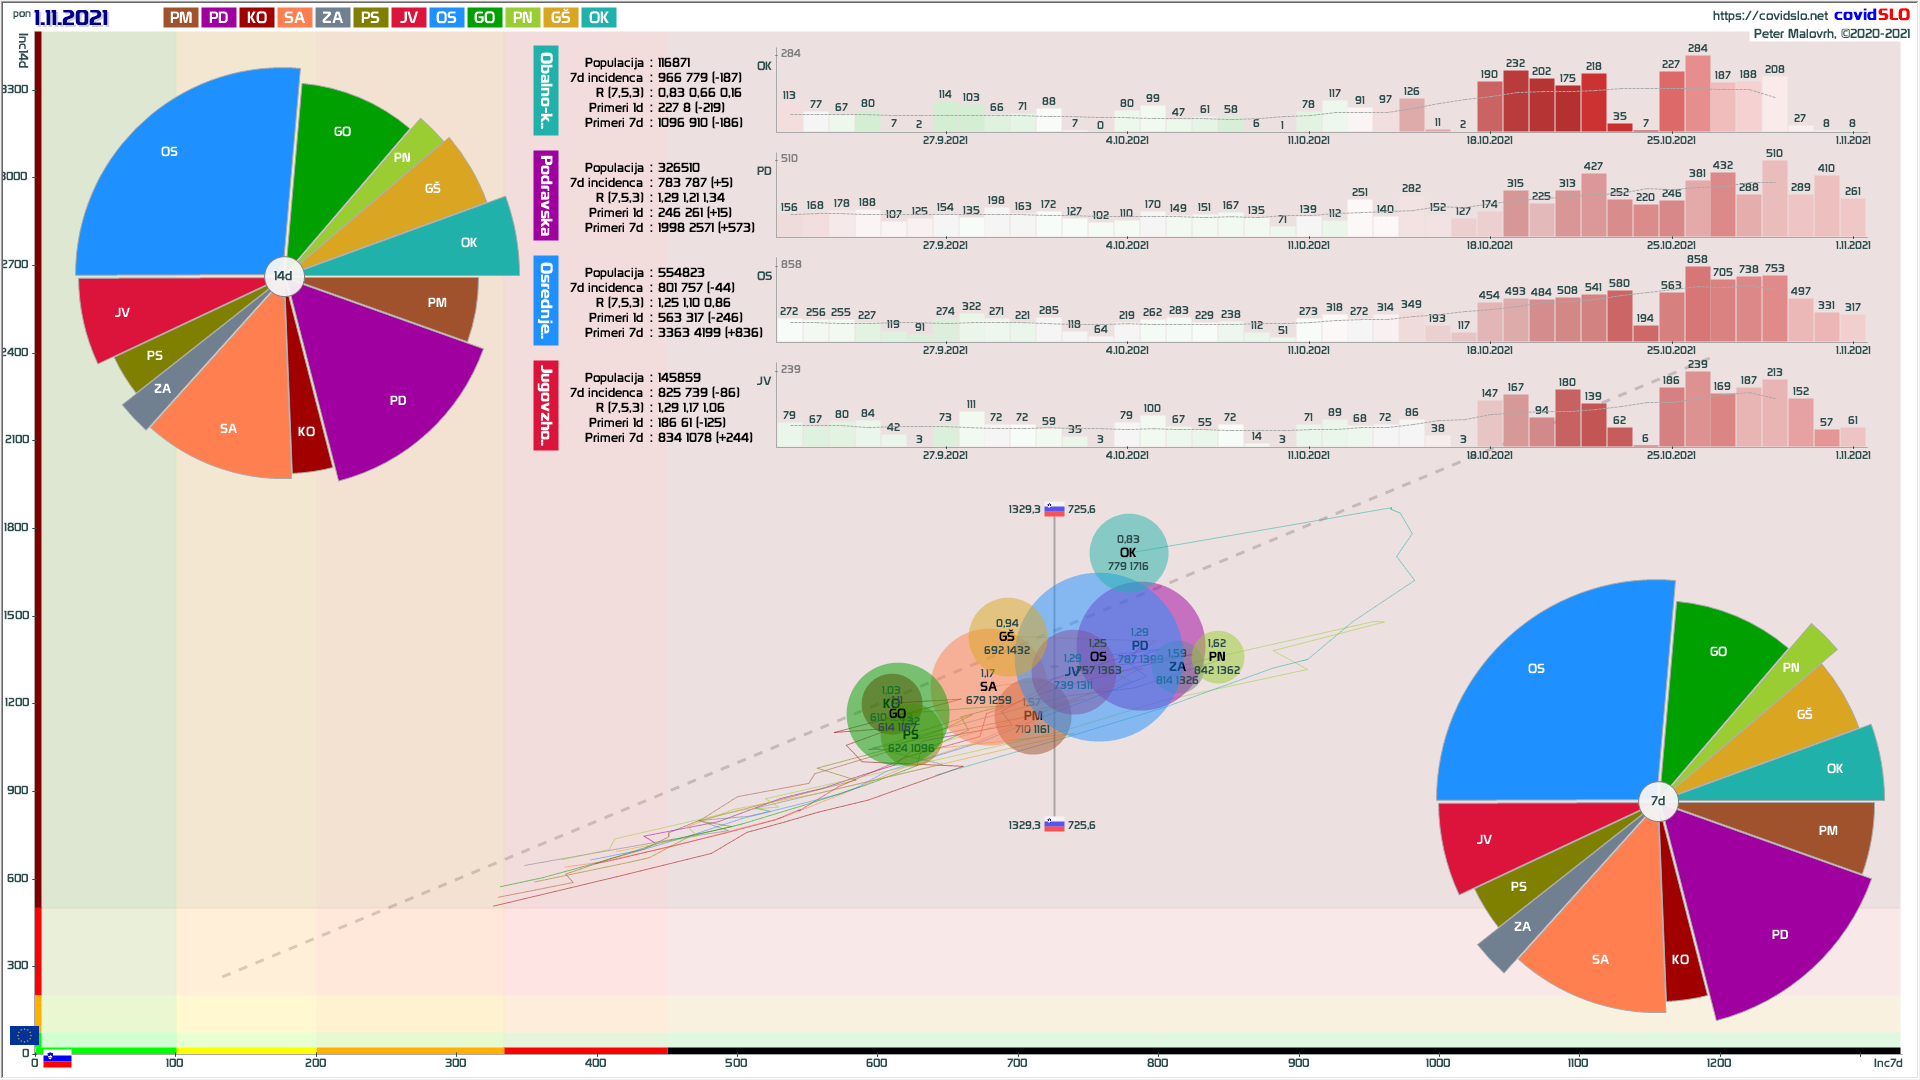The height and width of the screenshot is (1080, 1920).
Task: Expand the Osrednje region label
Action: tap(546, 300)
